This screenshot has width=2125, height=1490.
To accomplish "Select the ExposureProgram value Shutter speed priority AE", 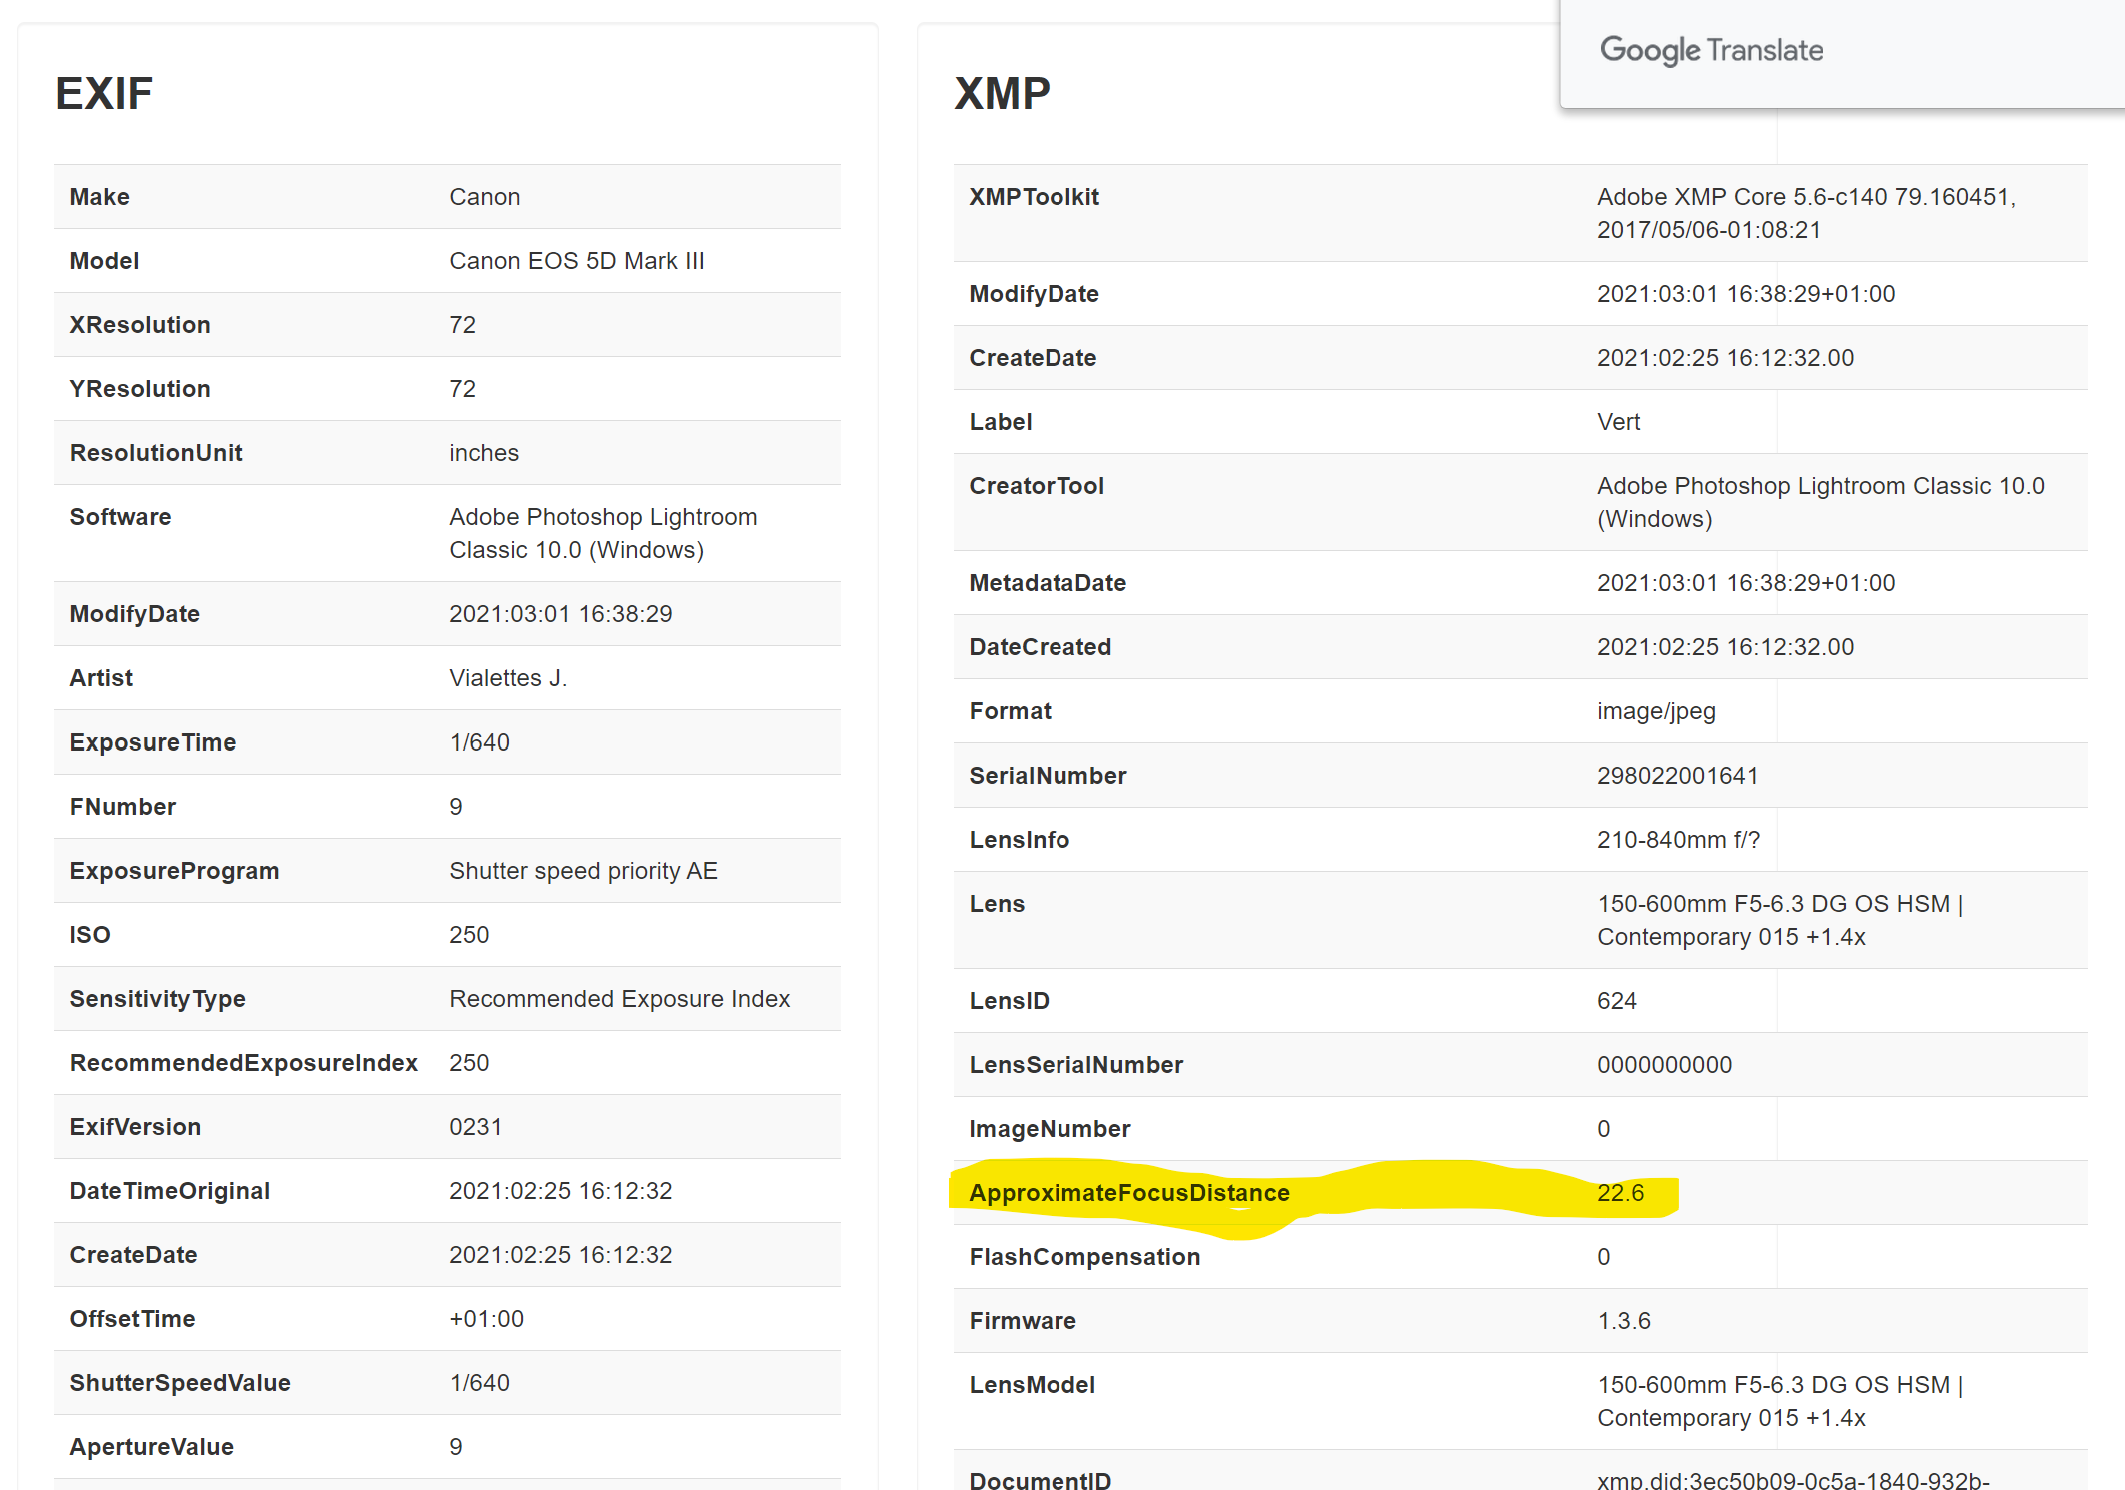I will (584, 871).
